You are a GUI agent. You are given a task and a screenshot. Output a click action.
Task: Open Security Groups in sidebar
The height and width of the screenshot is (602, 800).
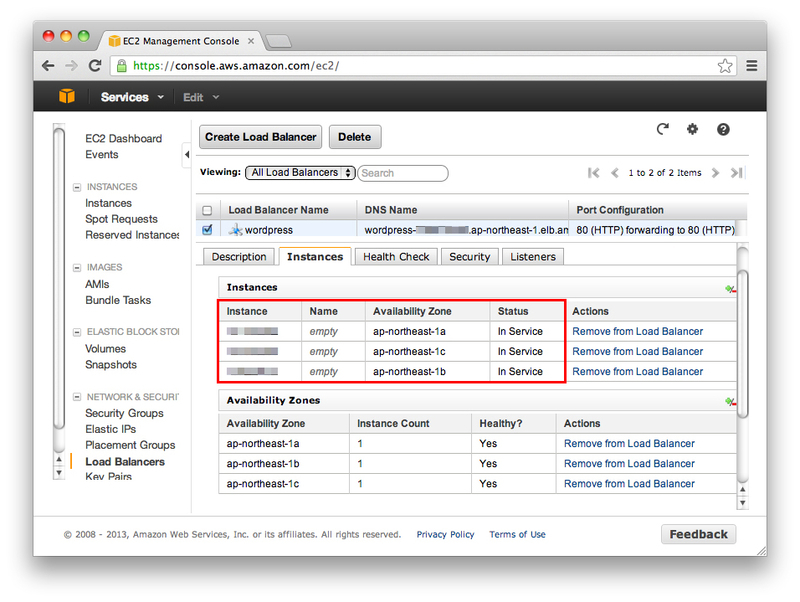tap(124, 413)
